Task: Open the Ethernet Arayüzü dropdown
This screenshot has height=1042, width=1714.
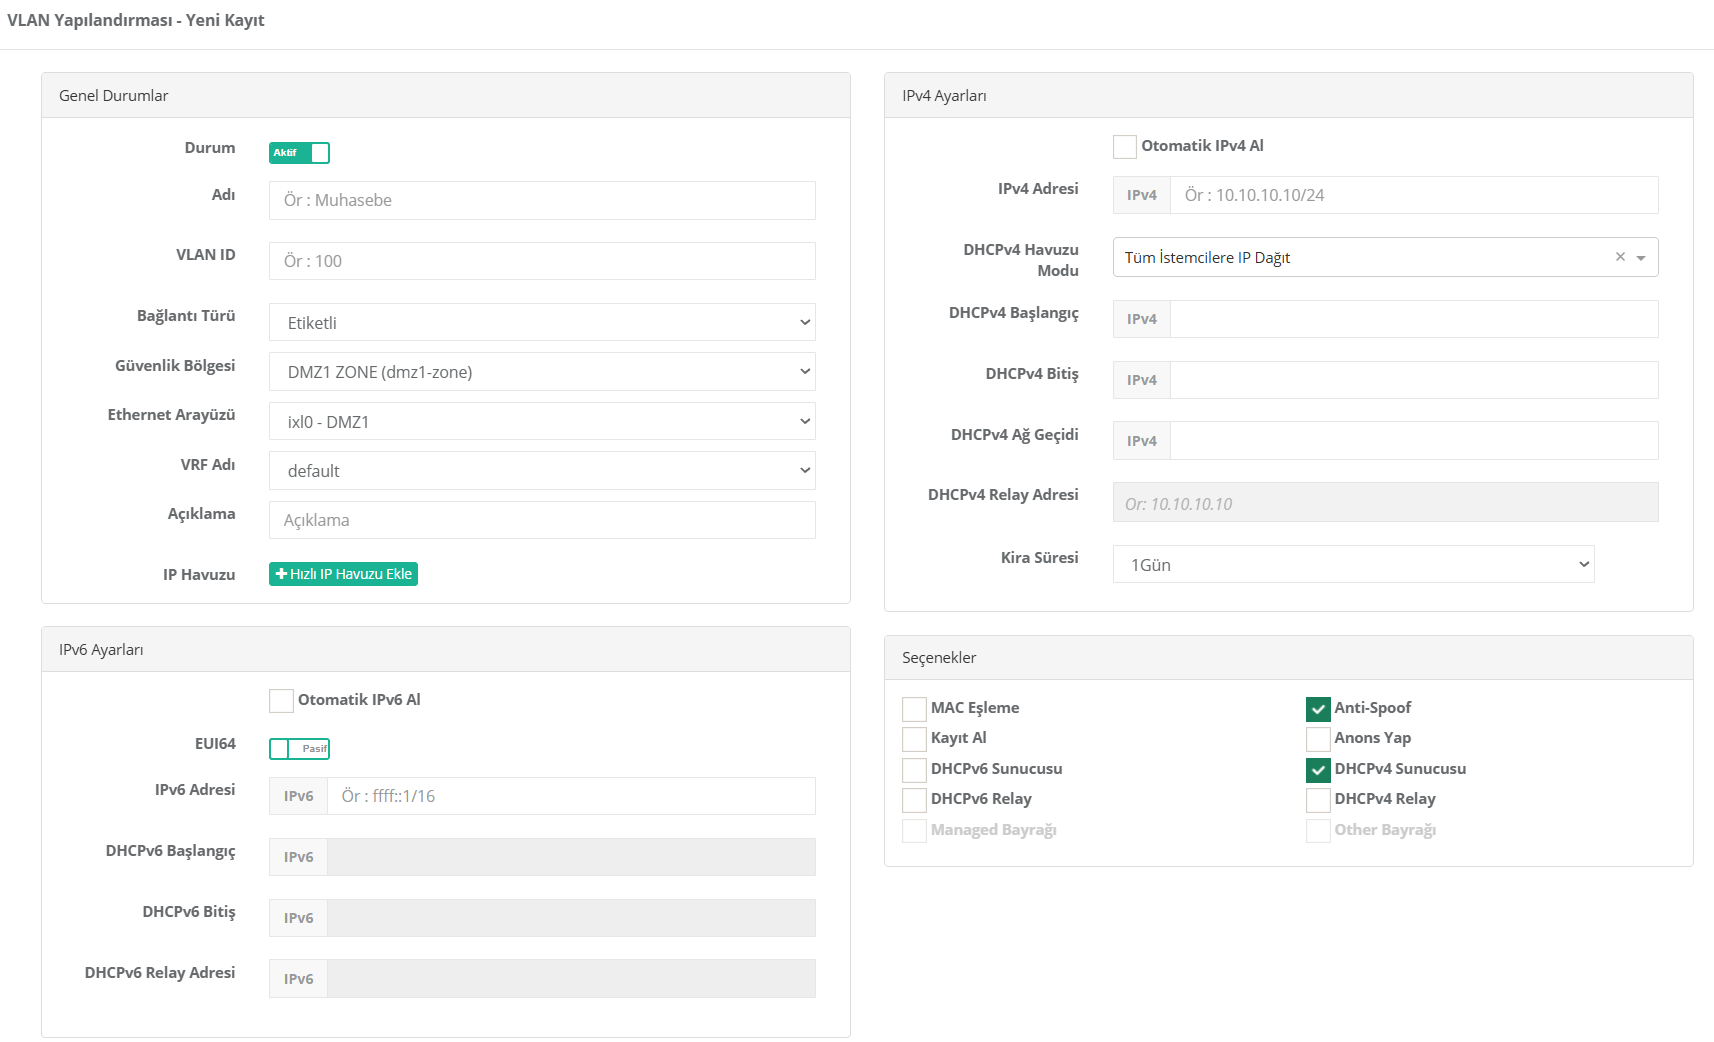Action: [542, 422]
